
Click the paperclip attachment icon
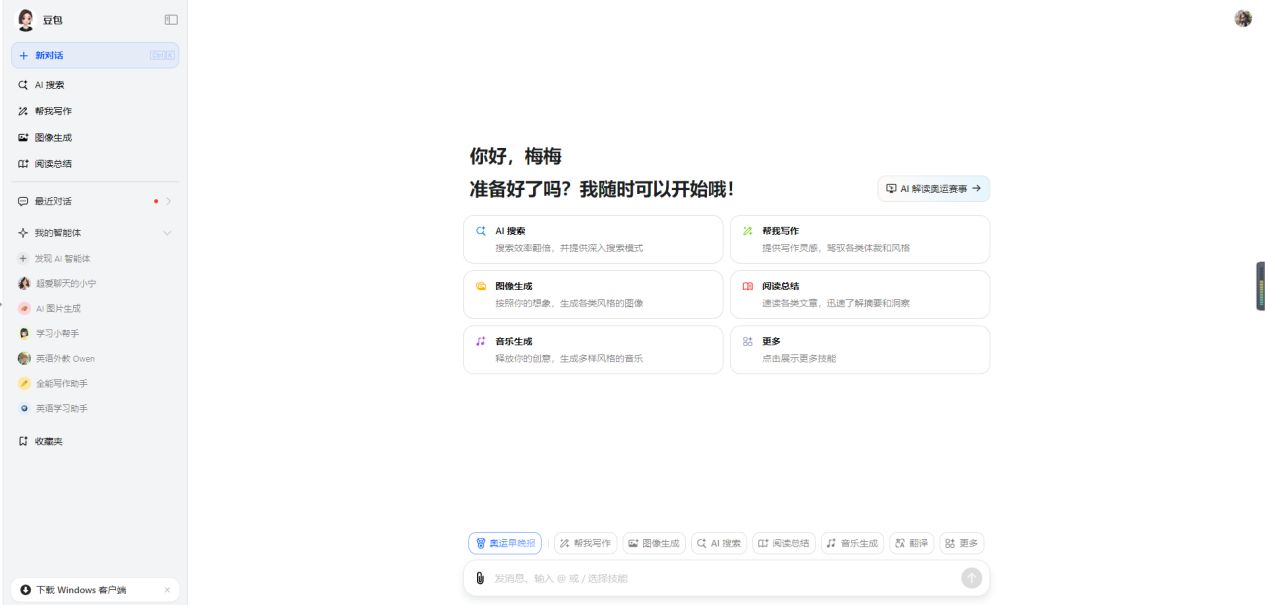480,578
